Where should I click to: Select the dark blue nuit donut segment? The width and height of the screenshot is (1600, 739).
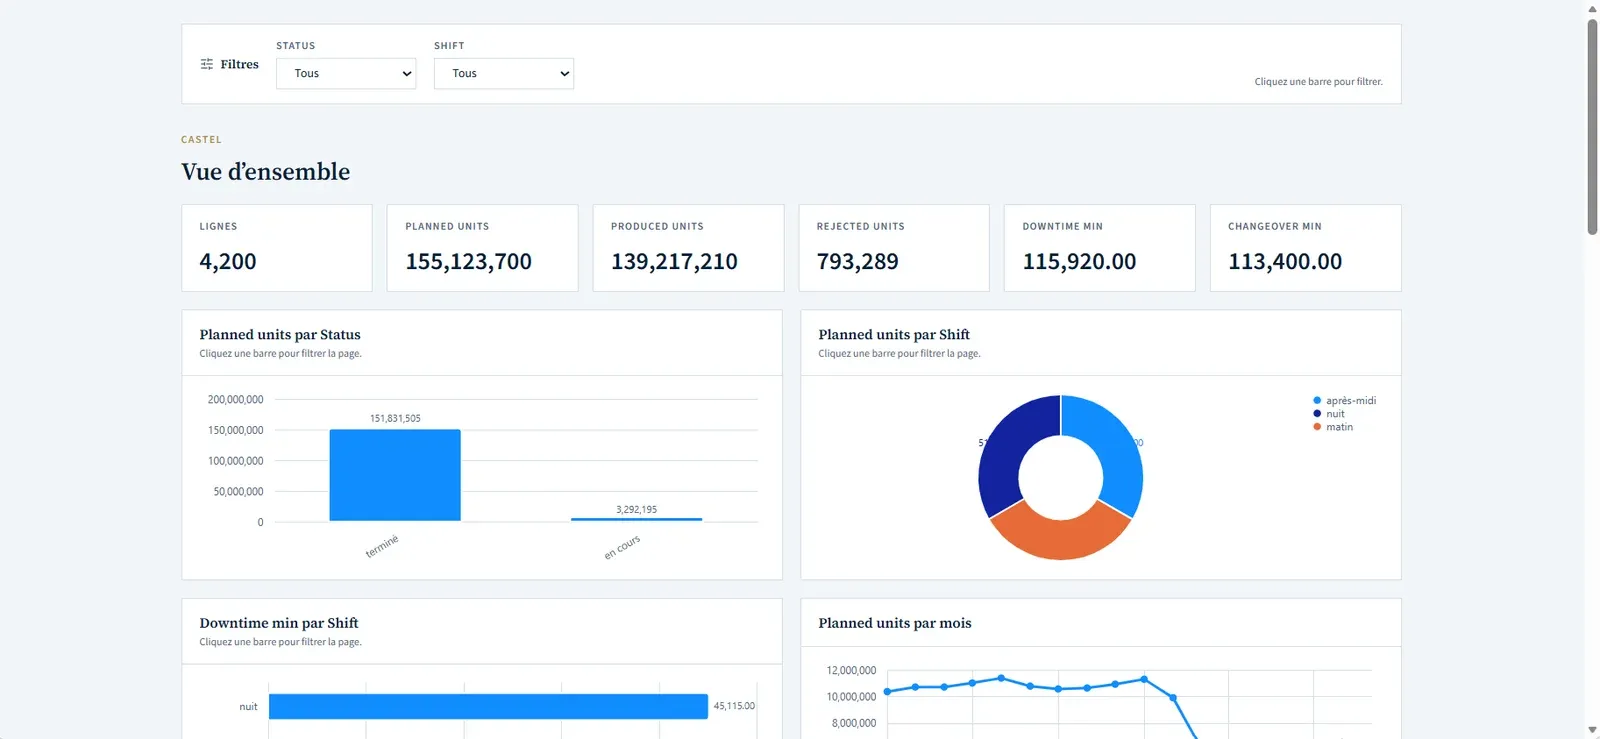tap(1005, 450)
